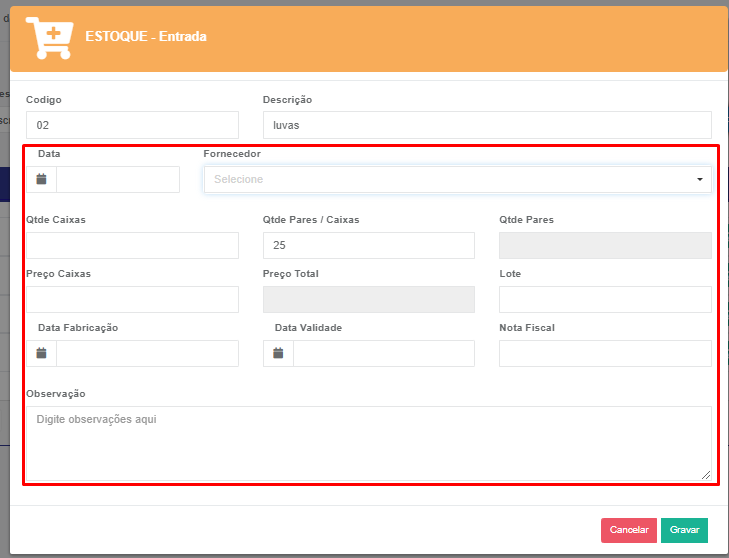Screen dimensions: 729x558
Task: Click the Observação text area
Action: [368, 443]
